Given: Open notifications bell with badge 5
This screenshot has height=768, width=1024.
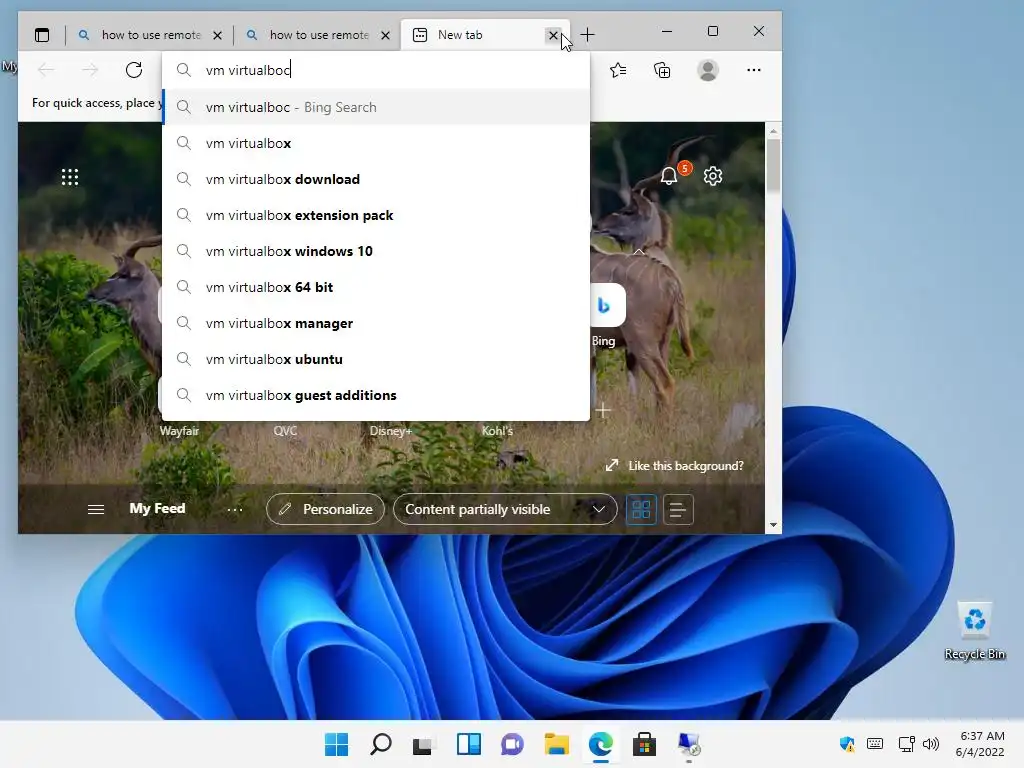Looking at the screenshot, I should pyautogui.click(x=669, y=175).
